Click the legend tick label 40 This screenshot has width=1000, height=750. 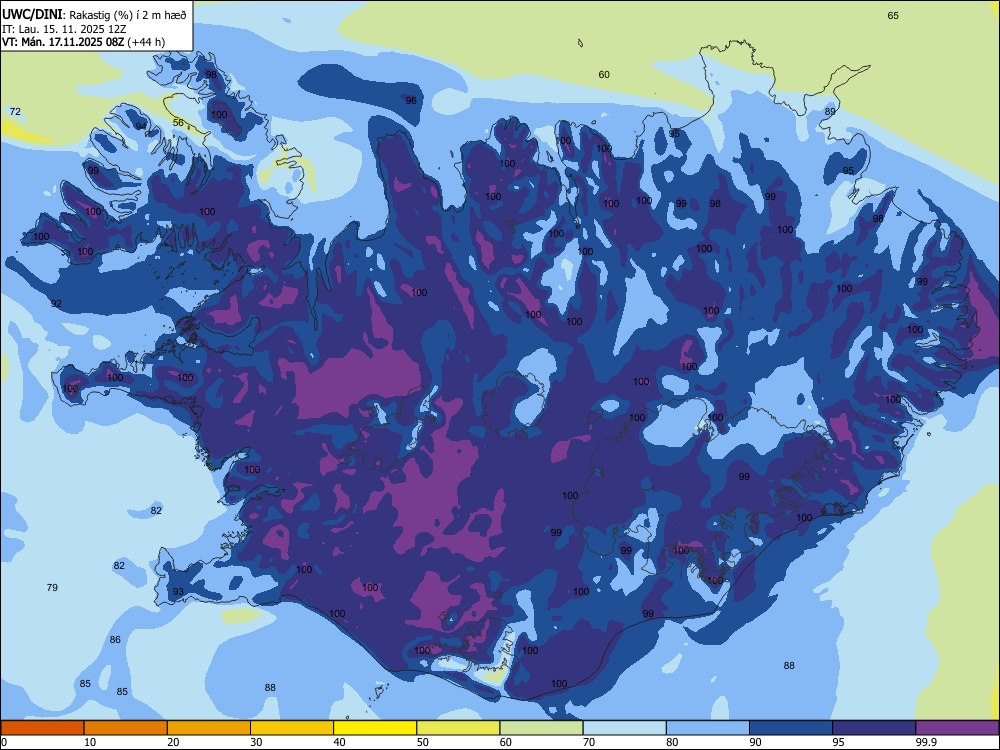click(x=339, y=742)
